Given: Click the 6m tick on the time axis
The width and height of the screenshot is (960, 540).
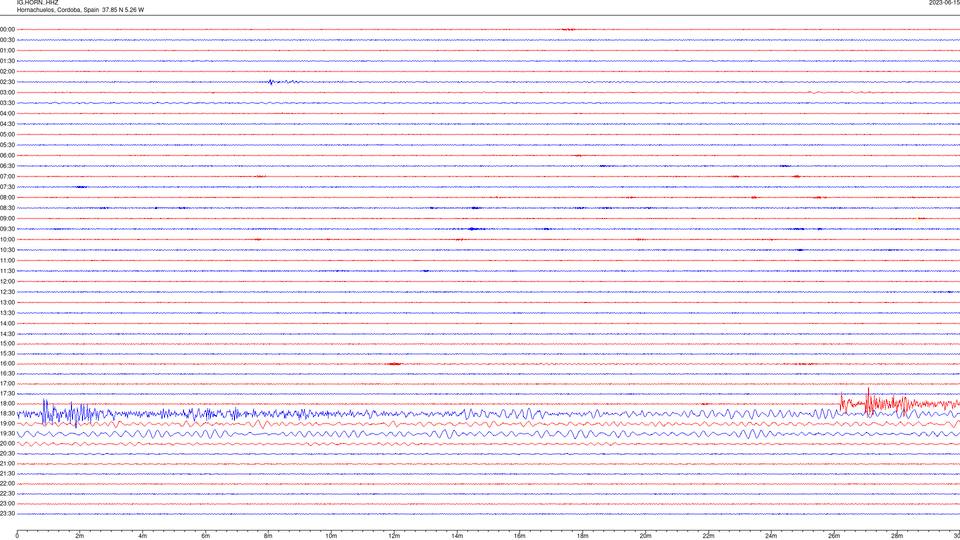Looking at the screenshot, I should [206, 536].
